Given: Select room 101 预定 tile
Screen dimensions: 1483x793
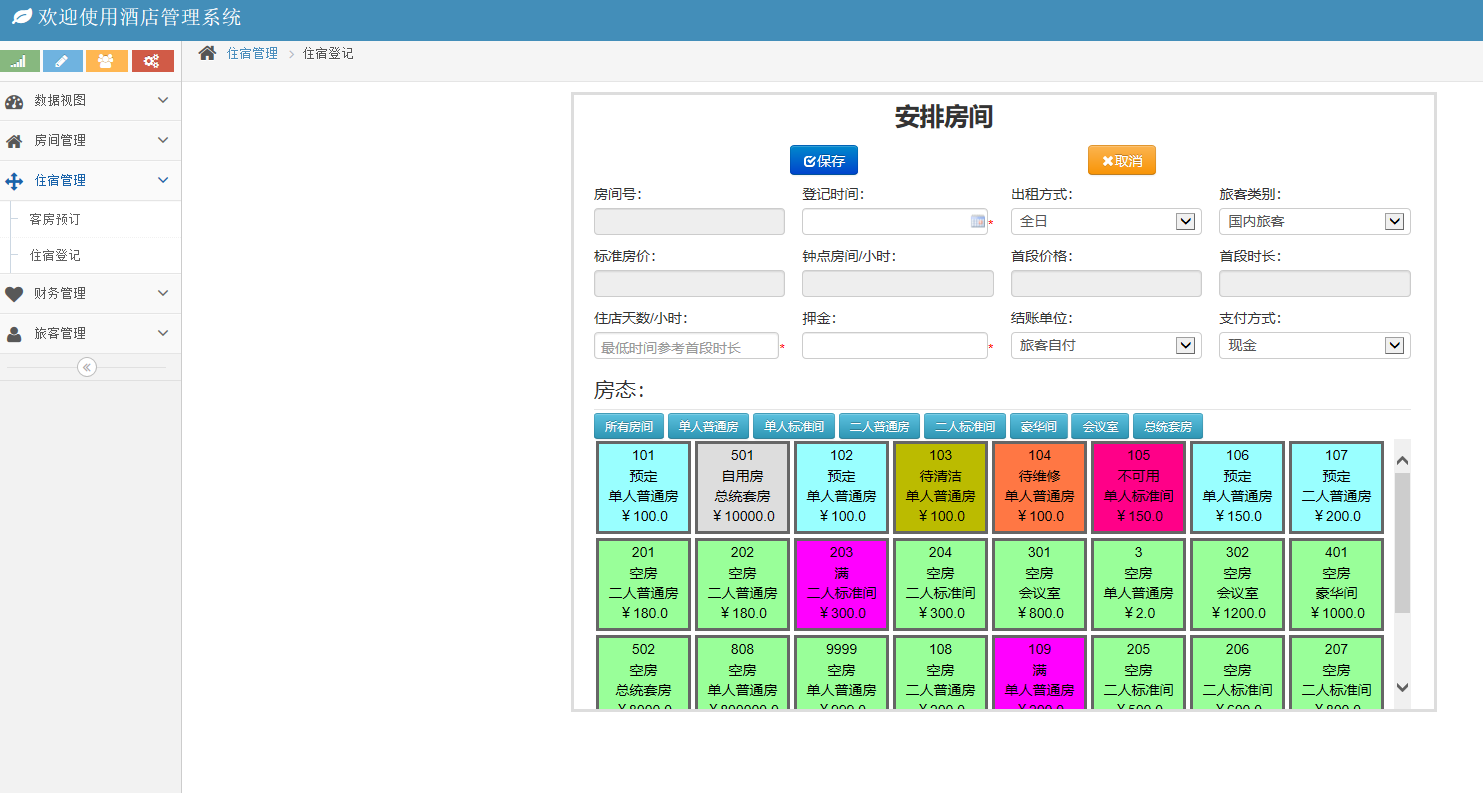Looking at the screenshot, I should pos(643,487).
